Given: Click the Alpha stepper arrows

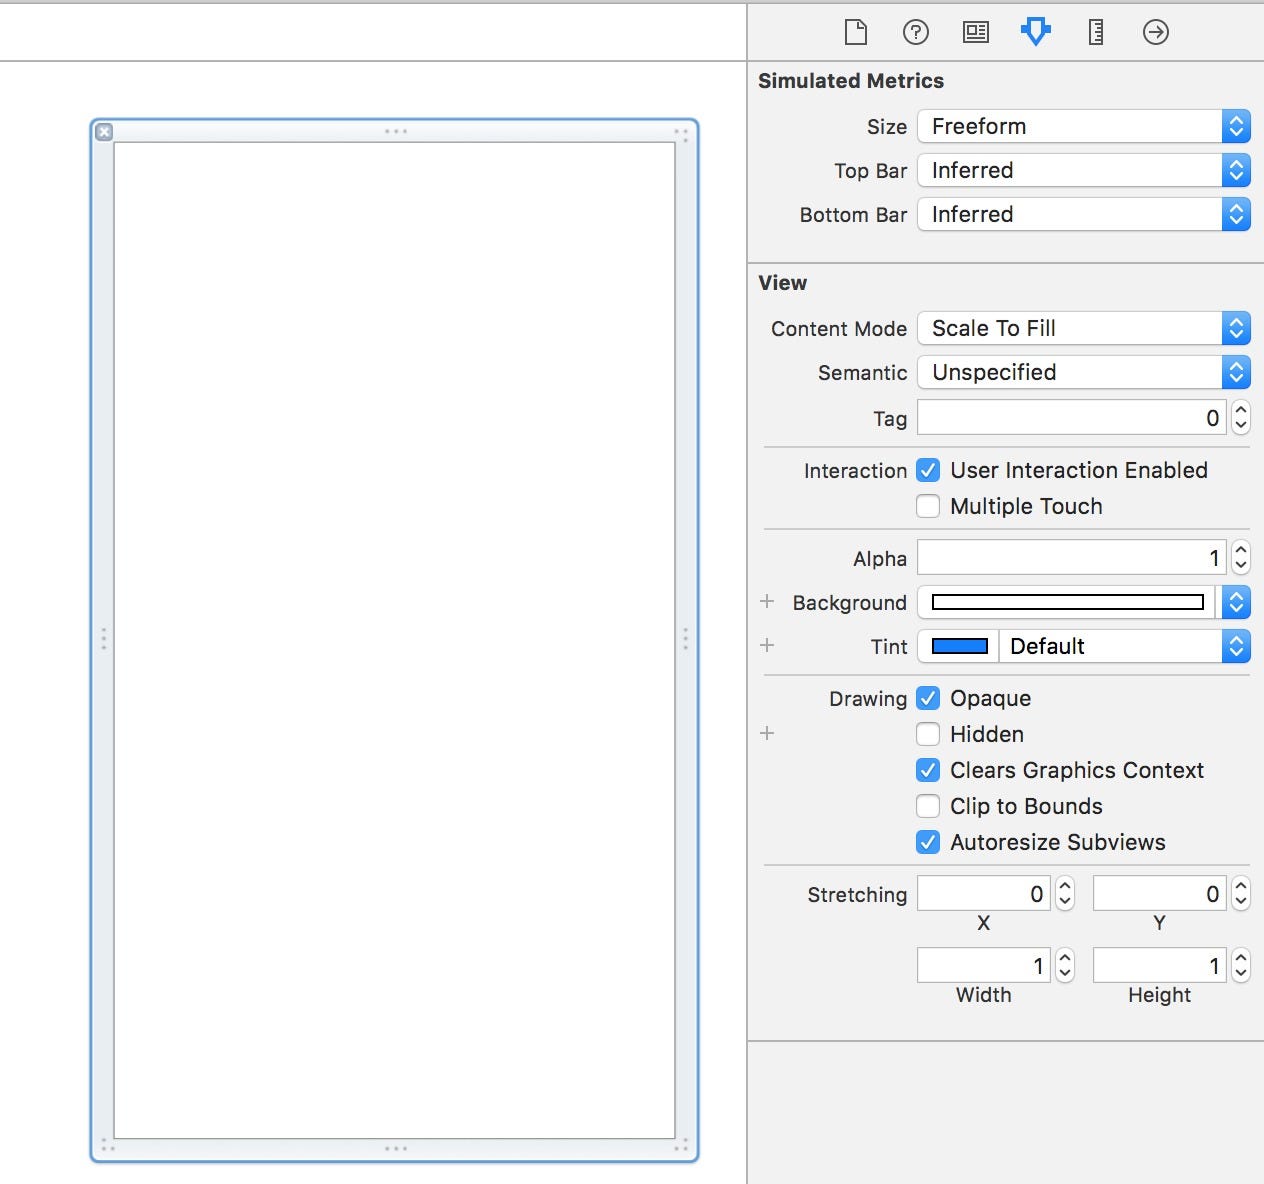Looking at the screenshot, I should (x=1241, y=557).
